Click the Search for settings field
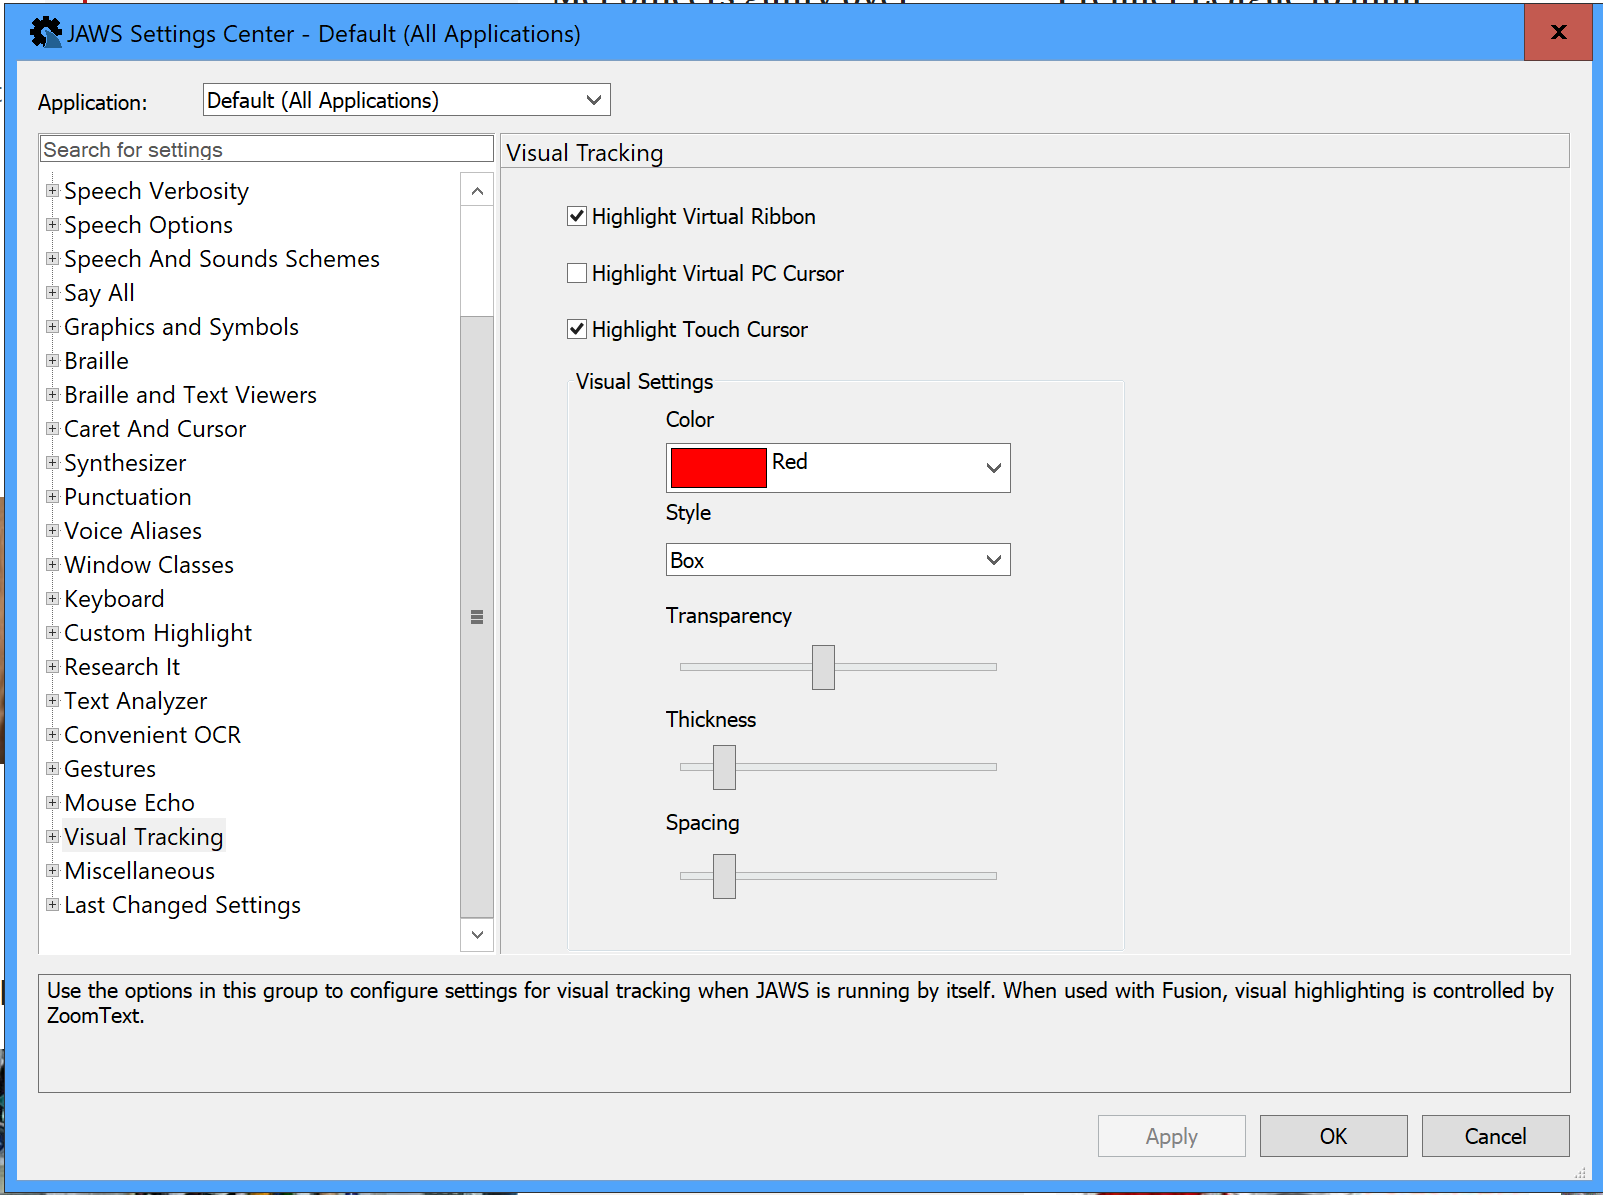 click(x=267, y=149)
